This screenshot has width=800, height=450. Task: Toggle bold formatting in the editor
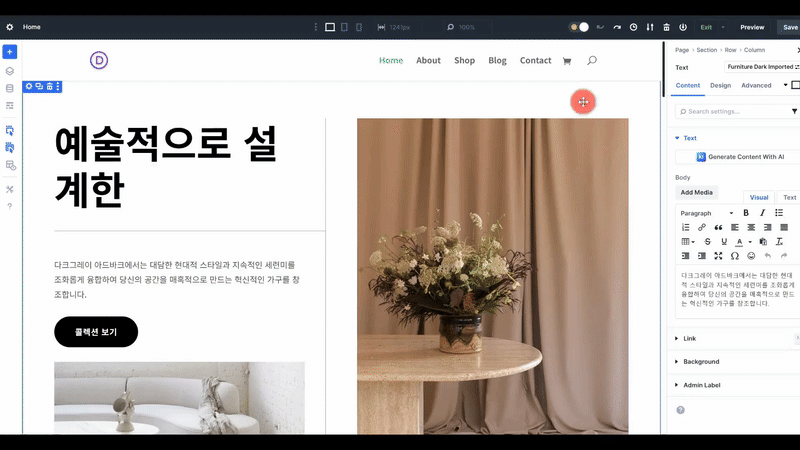click(x=745, y=213)
